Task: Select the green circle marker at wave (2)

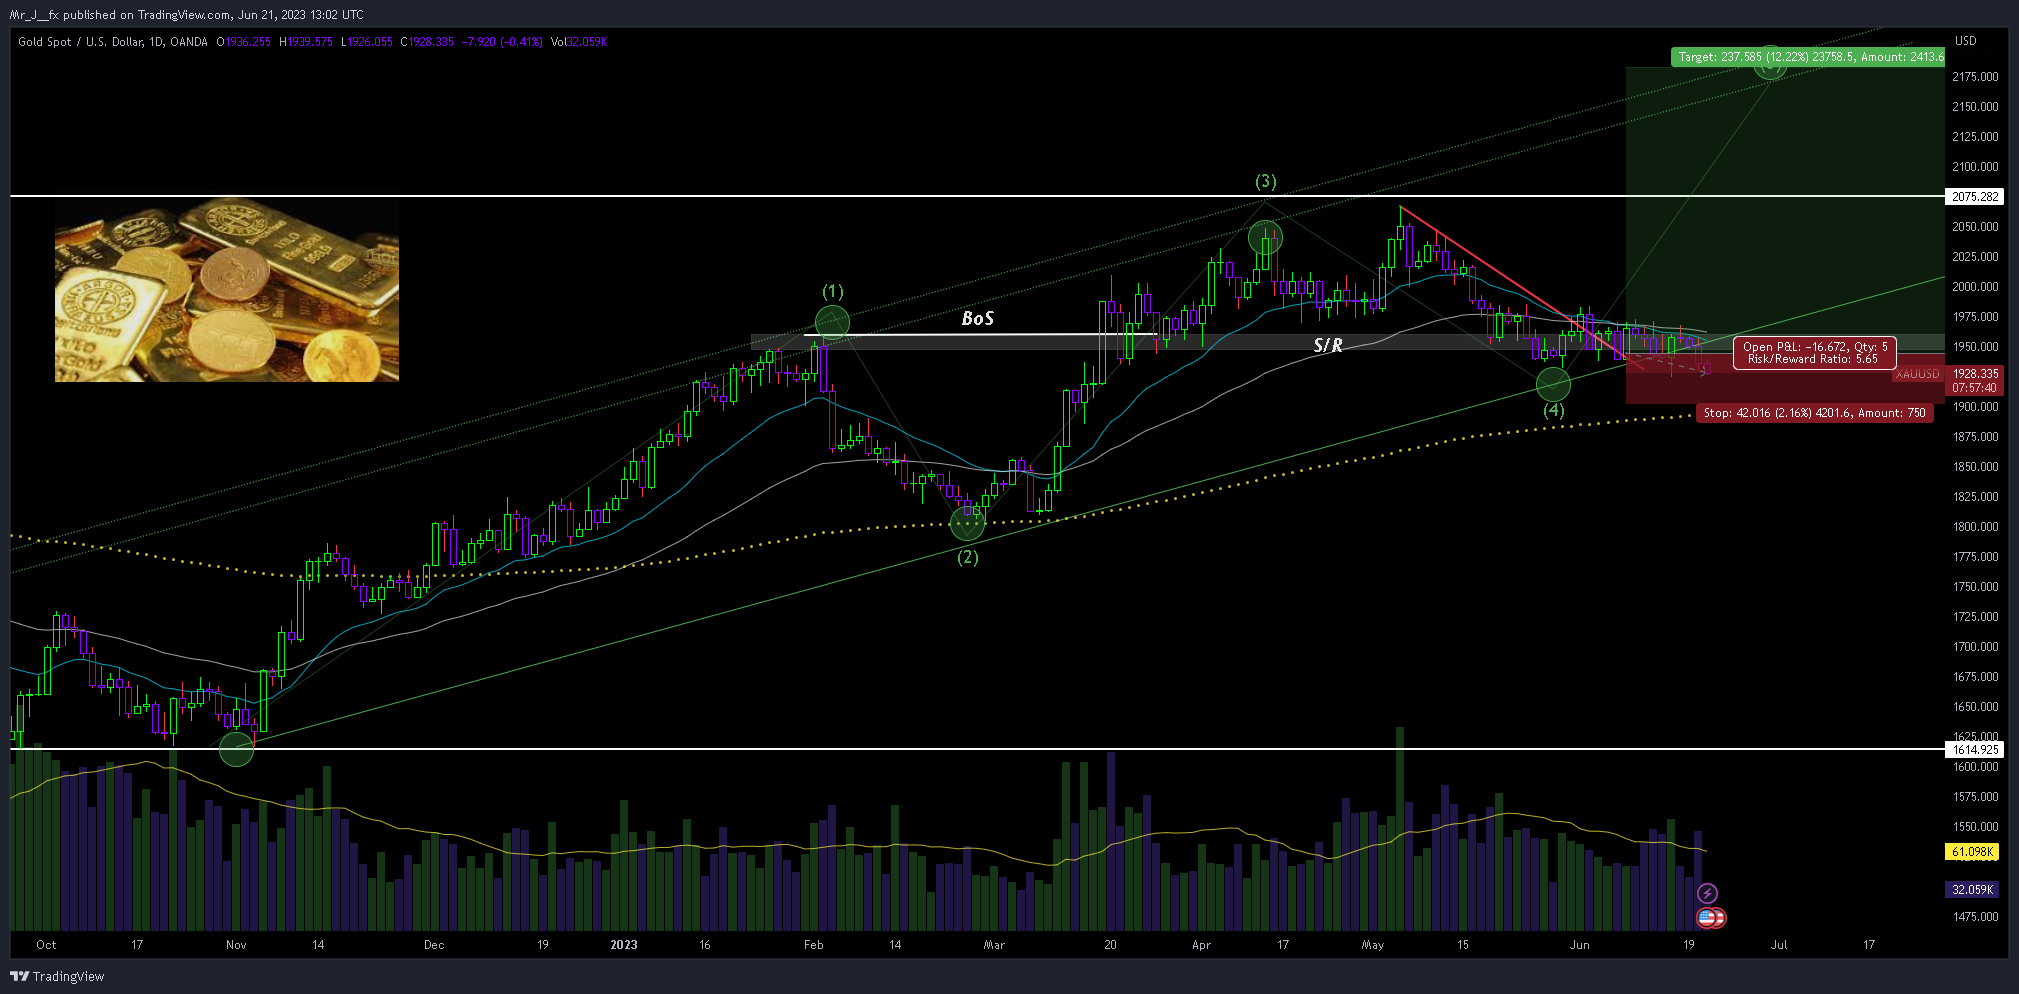Action: pyautogui.click(x=967, y=523)
